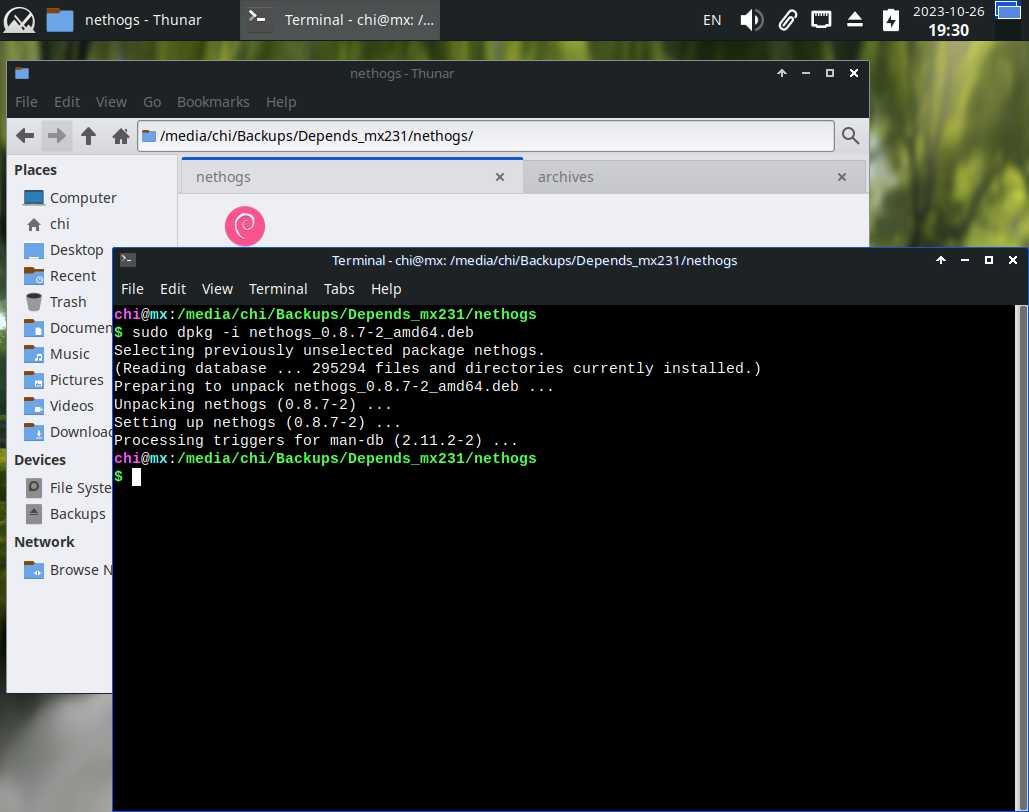Image resolution: width=1029 pixels, height=812 pixels.
Task: Click network connection tray icon
Action: [x=820, y=20]
